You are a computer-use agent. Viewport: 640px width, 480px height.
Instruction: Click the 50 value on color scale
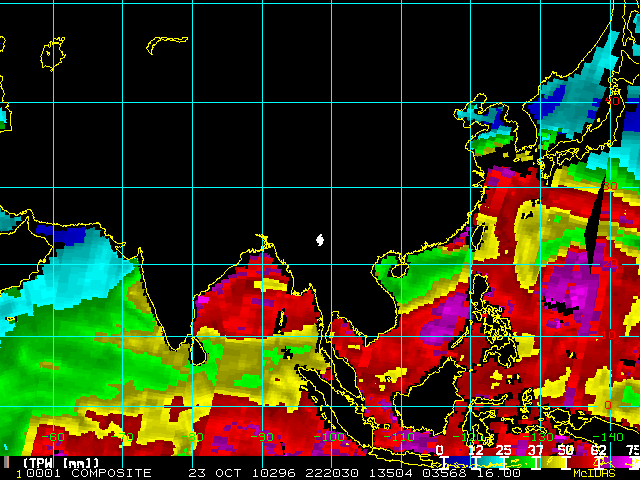(x=566, y=451)
